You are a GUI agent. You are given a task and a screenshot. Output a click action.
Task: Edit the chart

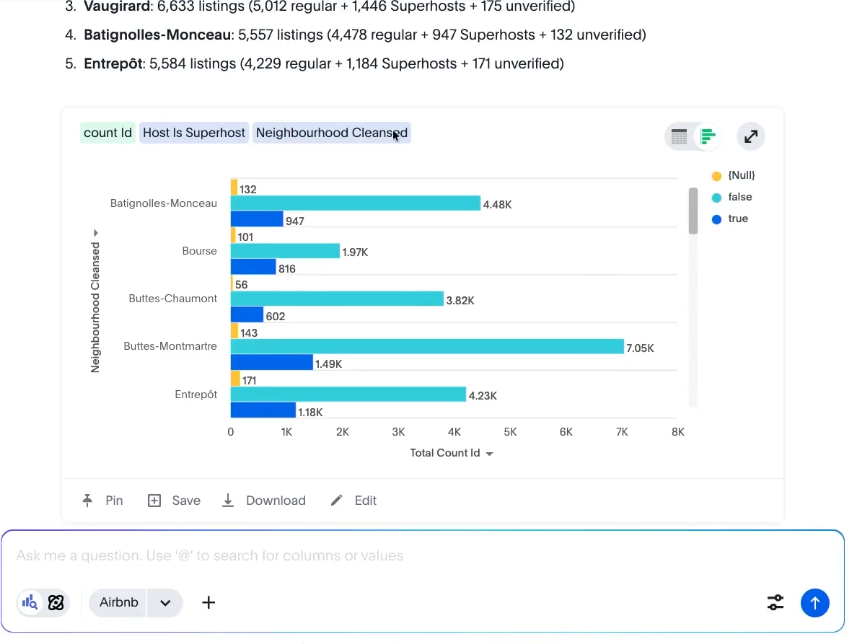(x=354, y=500)
